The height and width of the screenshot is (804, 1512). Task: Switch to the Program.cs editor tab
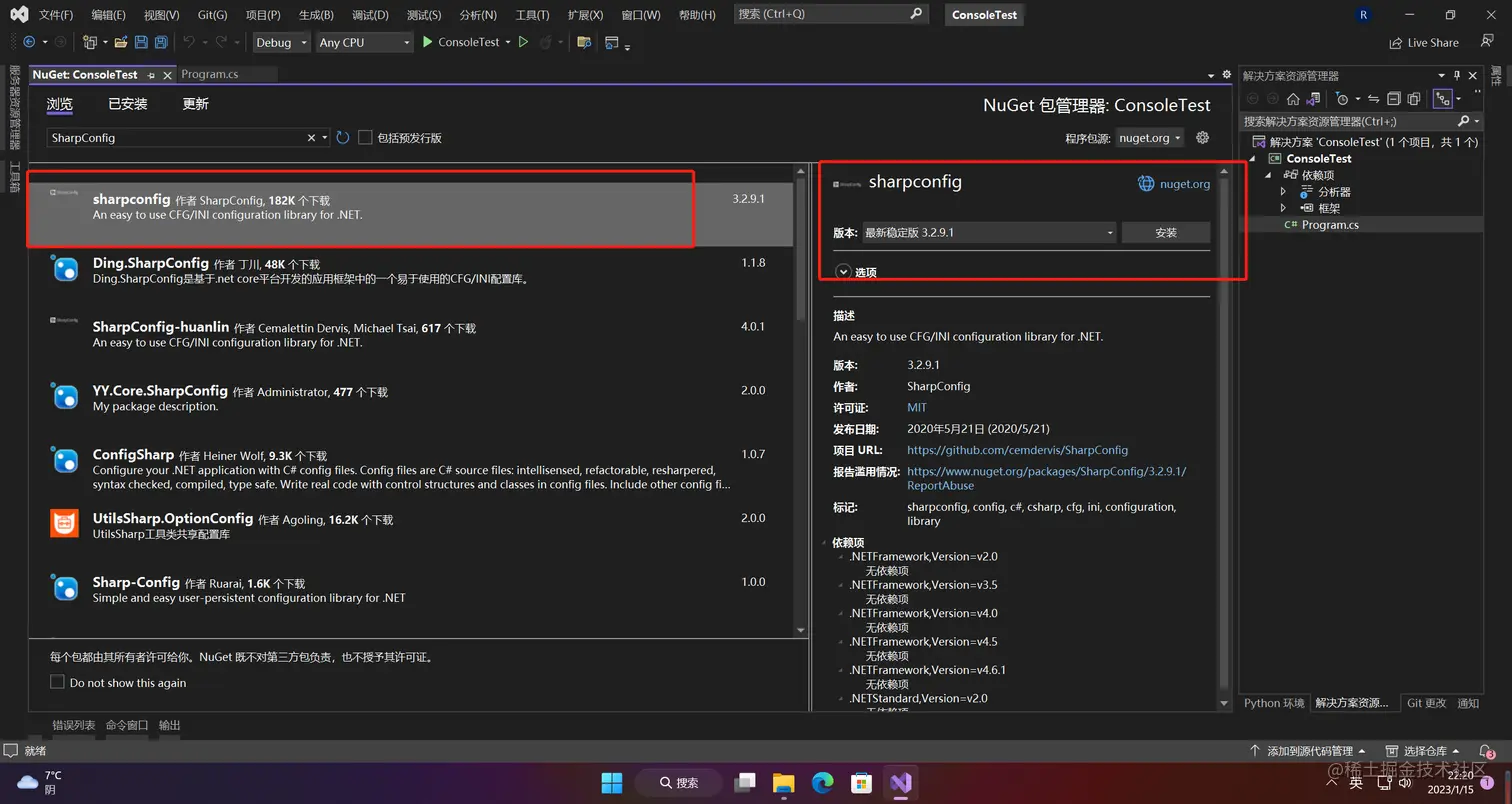pos(210,75)
